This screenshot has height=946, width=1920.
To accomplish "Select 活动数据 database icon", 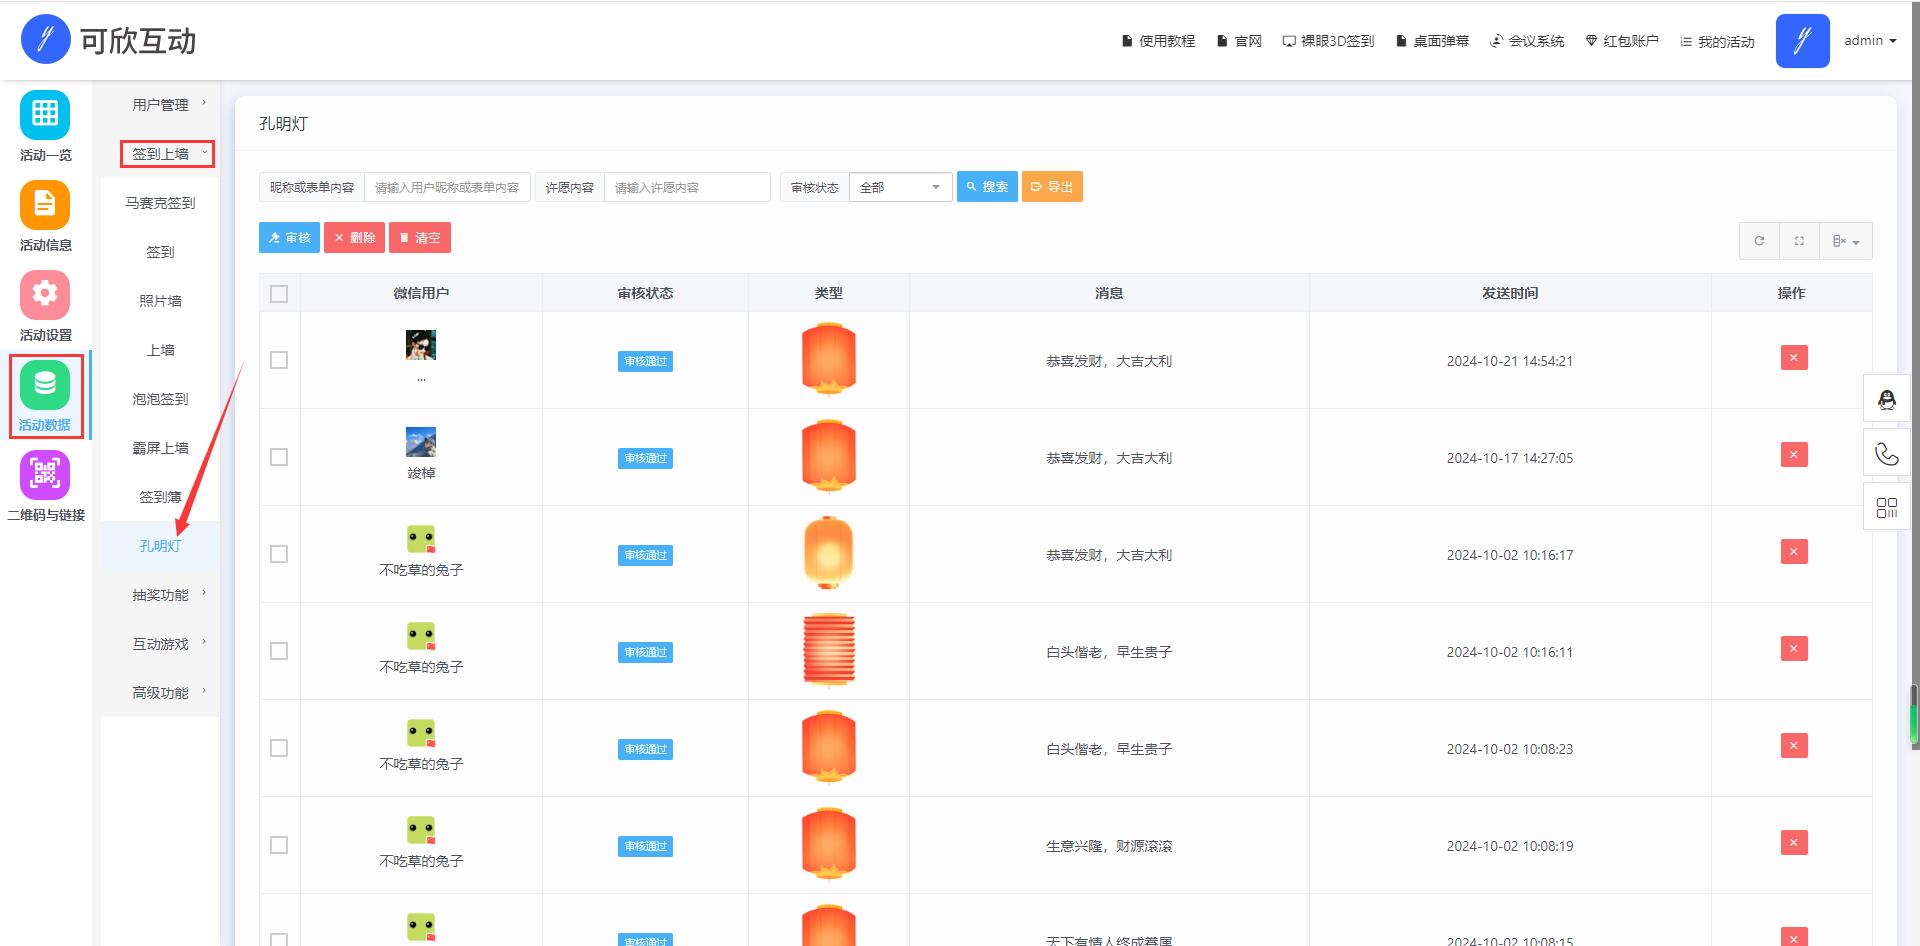I will pyautogui.click(x=45, y=384).
